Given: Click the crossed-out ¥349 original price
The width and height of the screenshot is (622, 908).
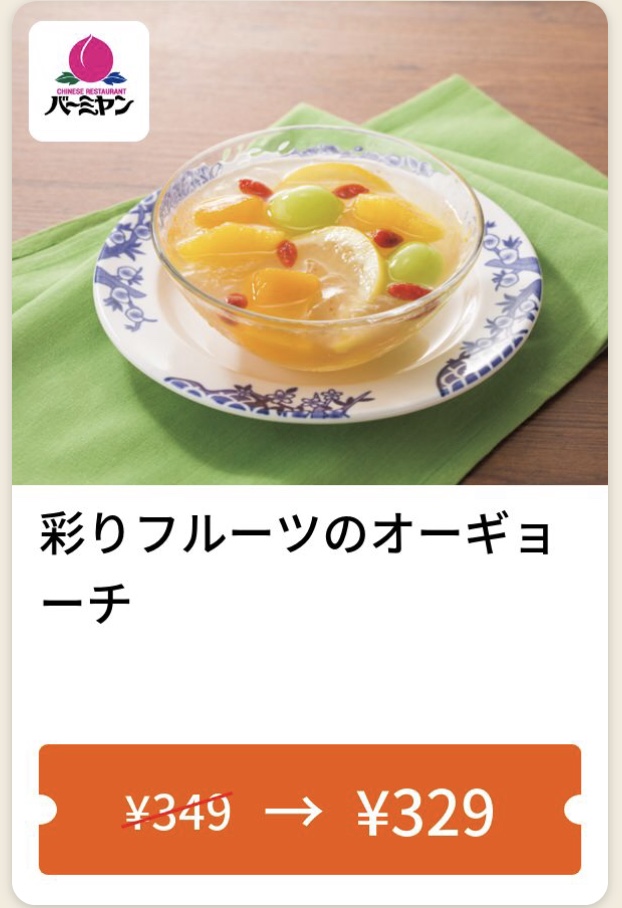Looking at the screenshot, I should [179, 811].
